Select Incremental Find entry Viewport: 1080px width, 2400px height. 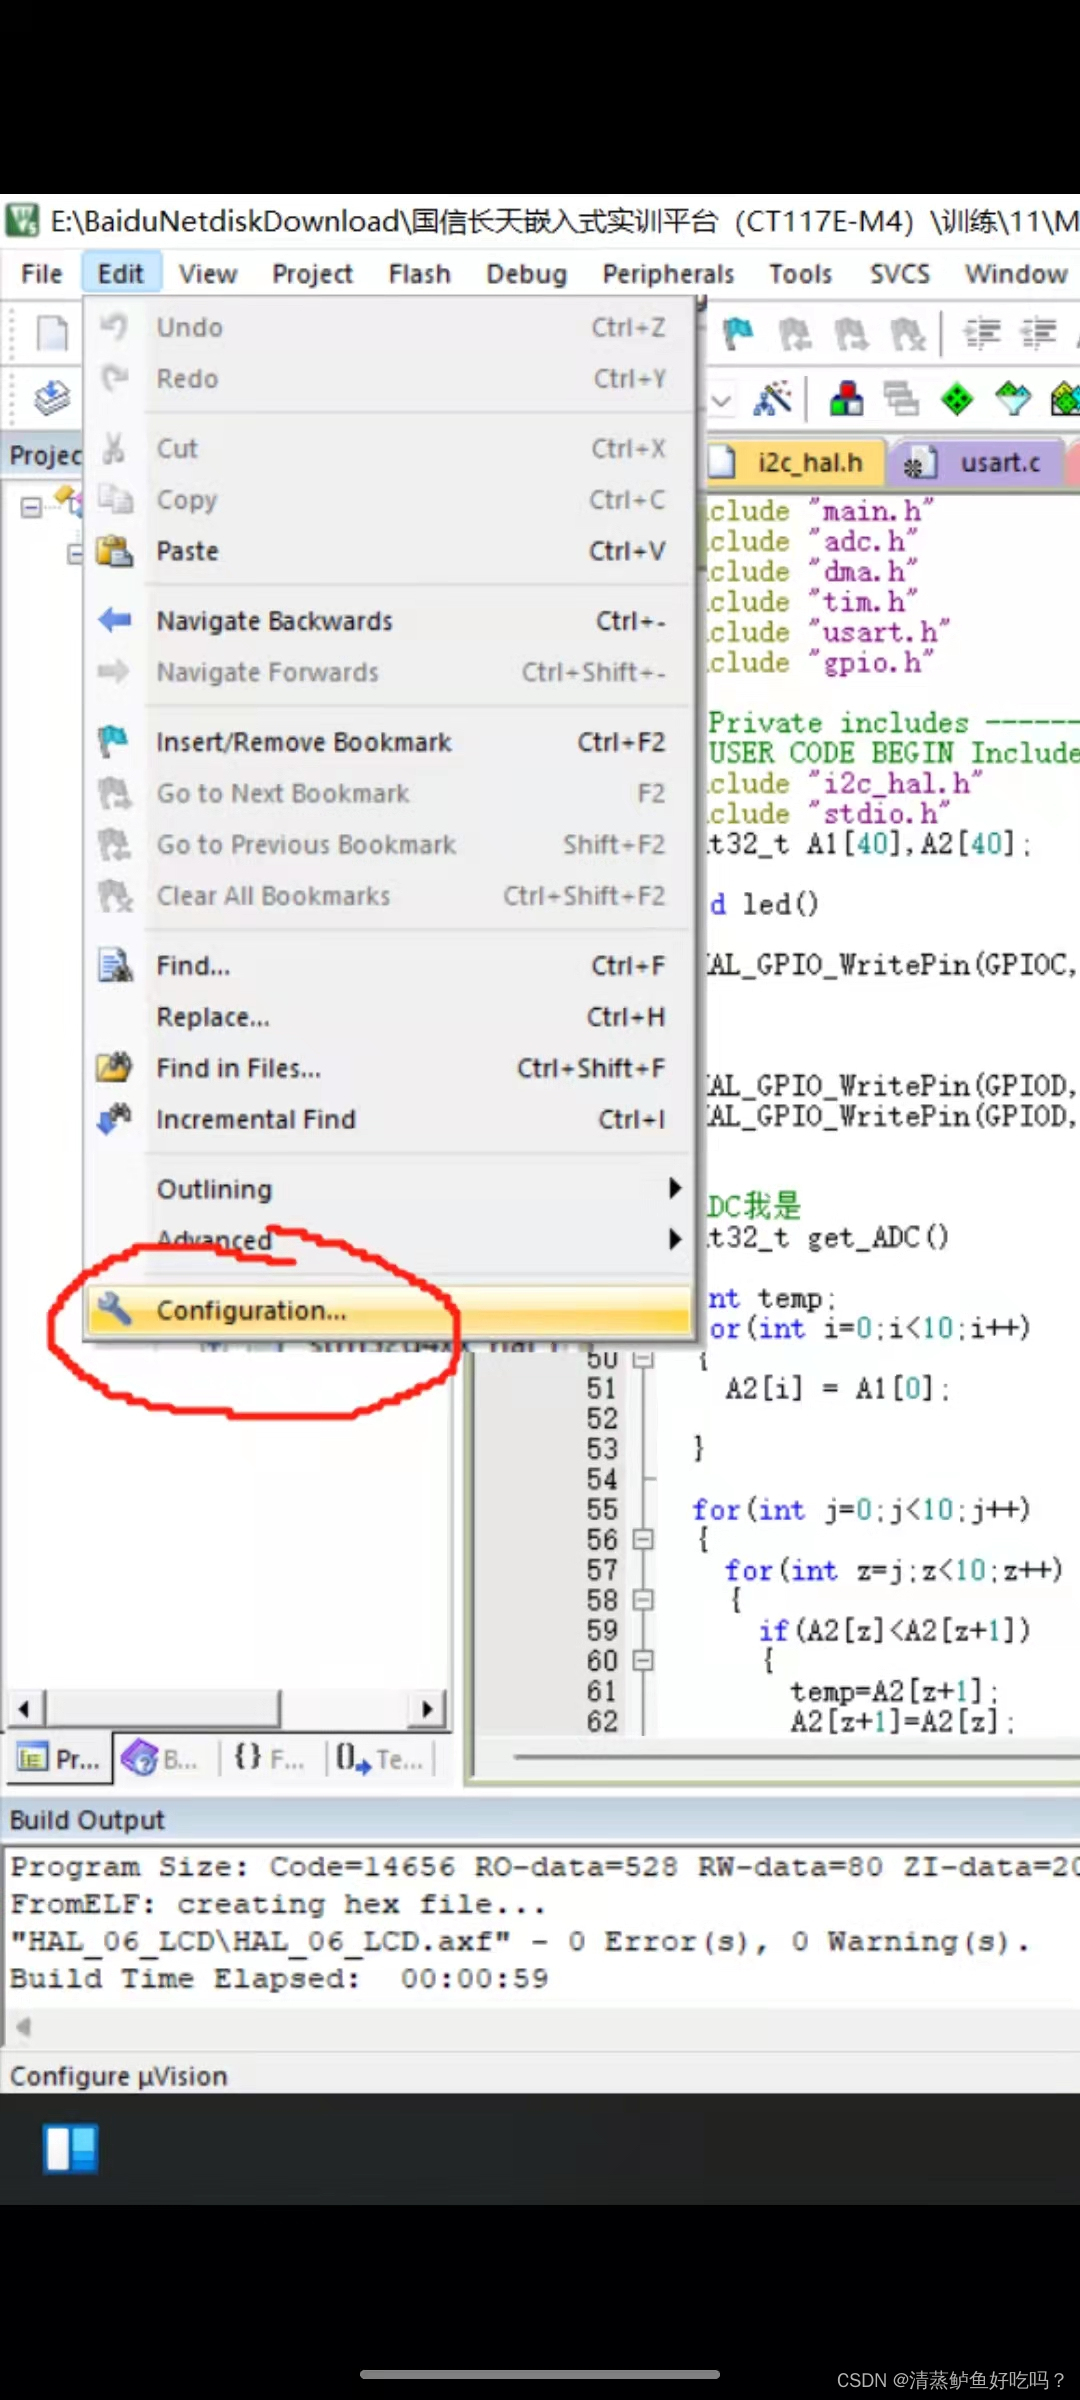click(x=390, y=1119)
